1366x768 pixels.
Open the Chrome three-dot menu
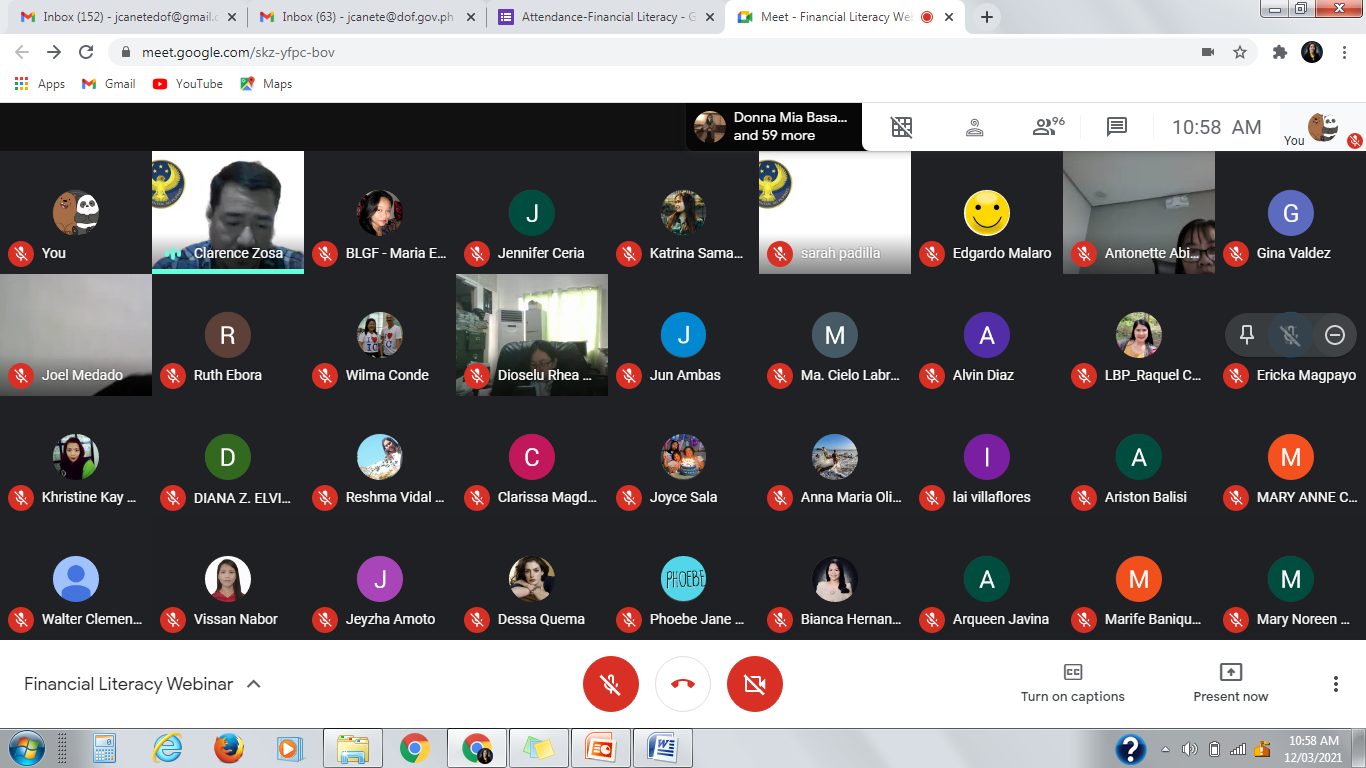[1345, 52]
